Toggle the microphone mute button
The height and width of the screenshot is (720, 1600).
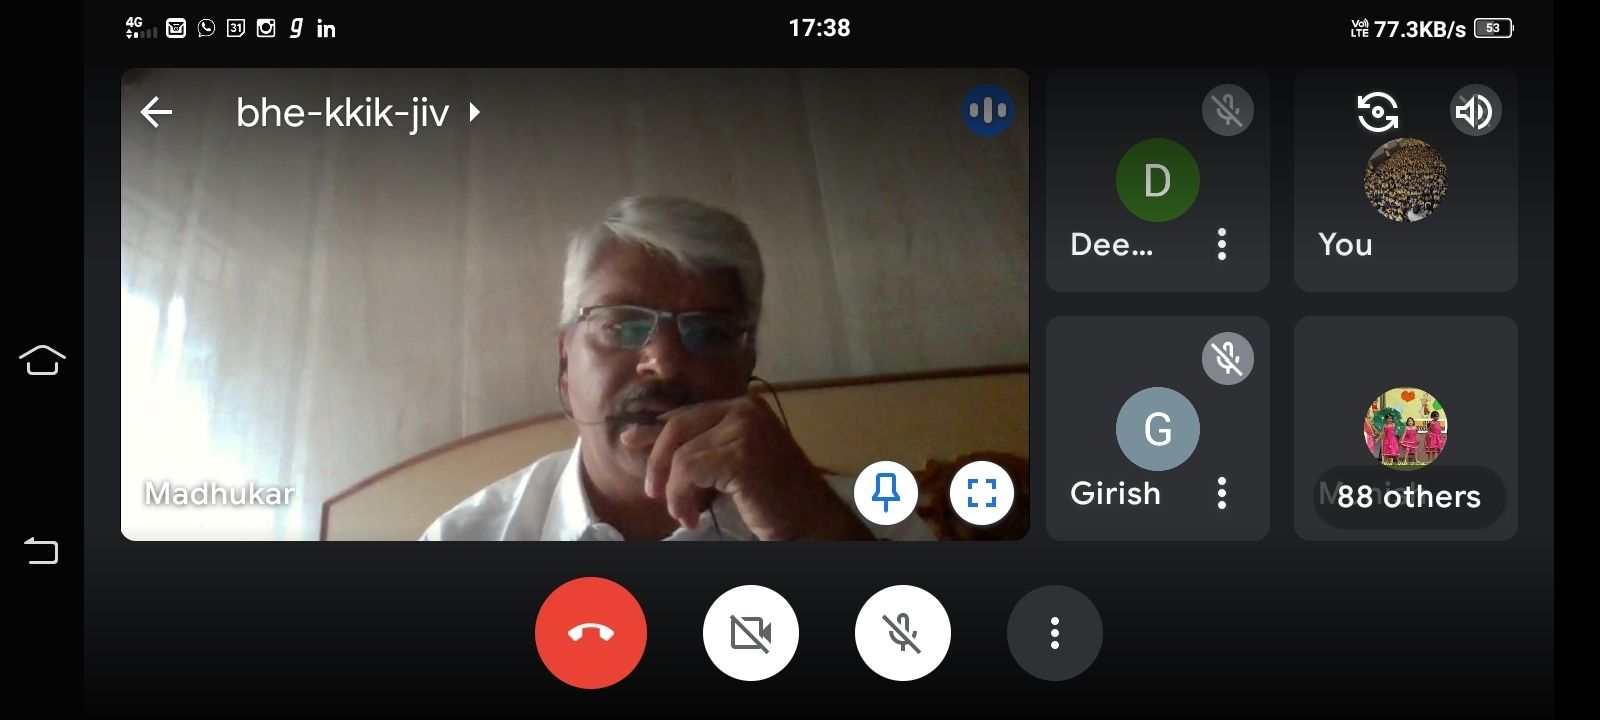point(902,633)
